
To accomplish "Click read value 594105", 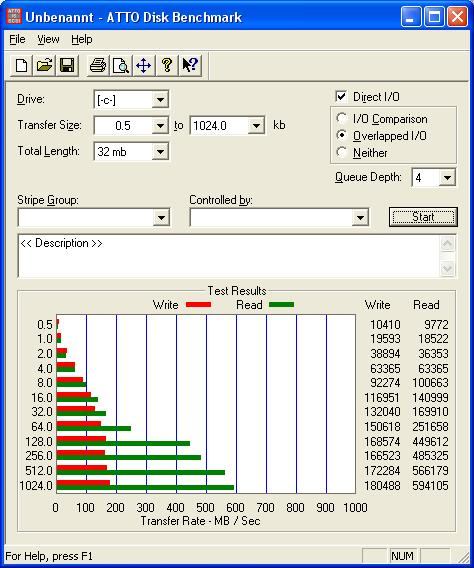I will (x=430, y=485).
